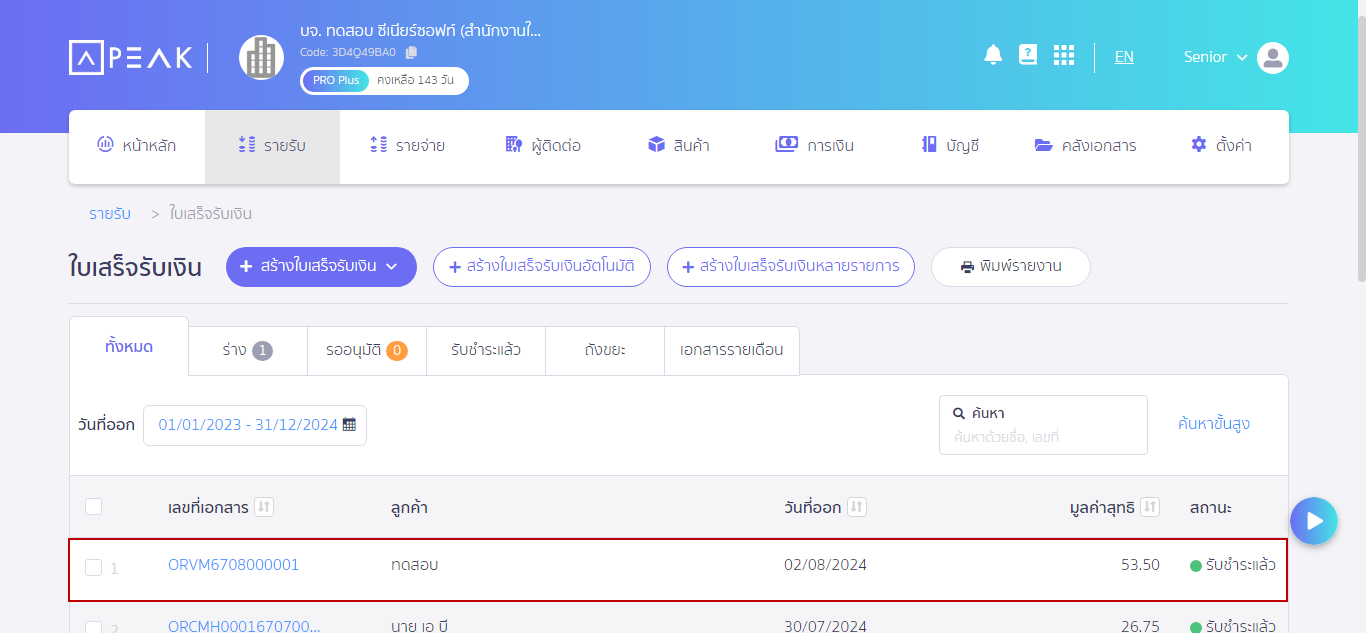Viewport: 1366px width, 633px height.
Task: Select ทั้งหมด tab
Action: point(129,346)
